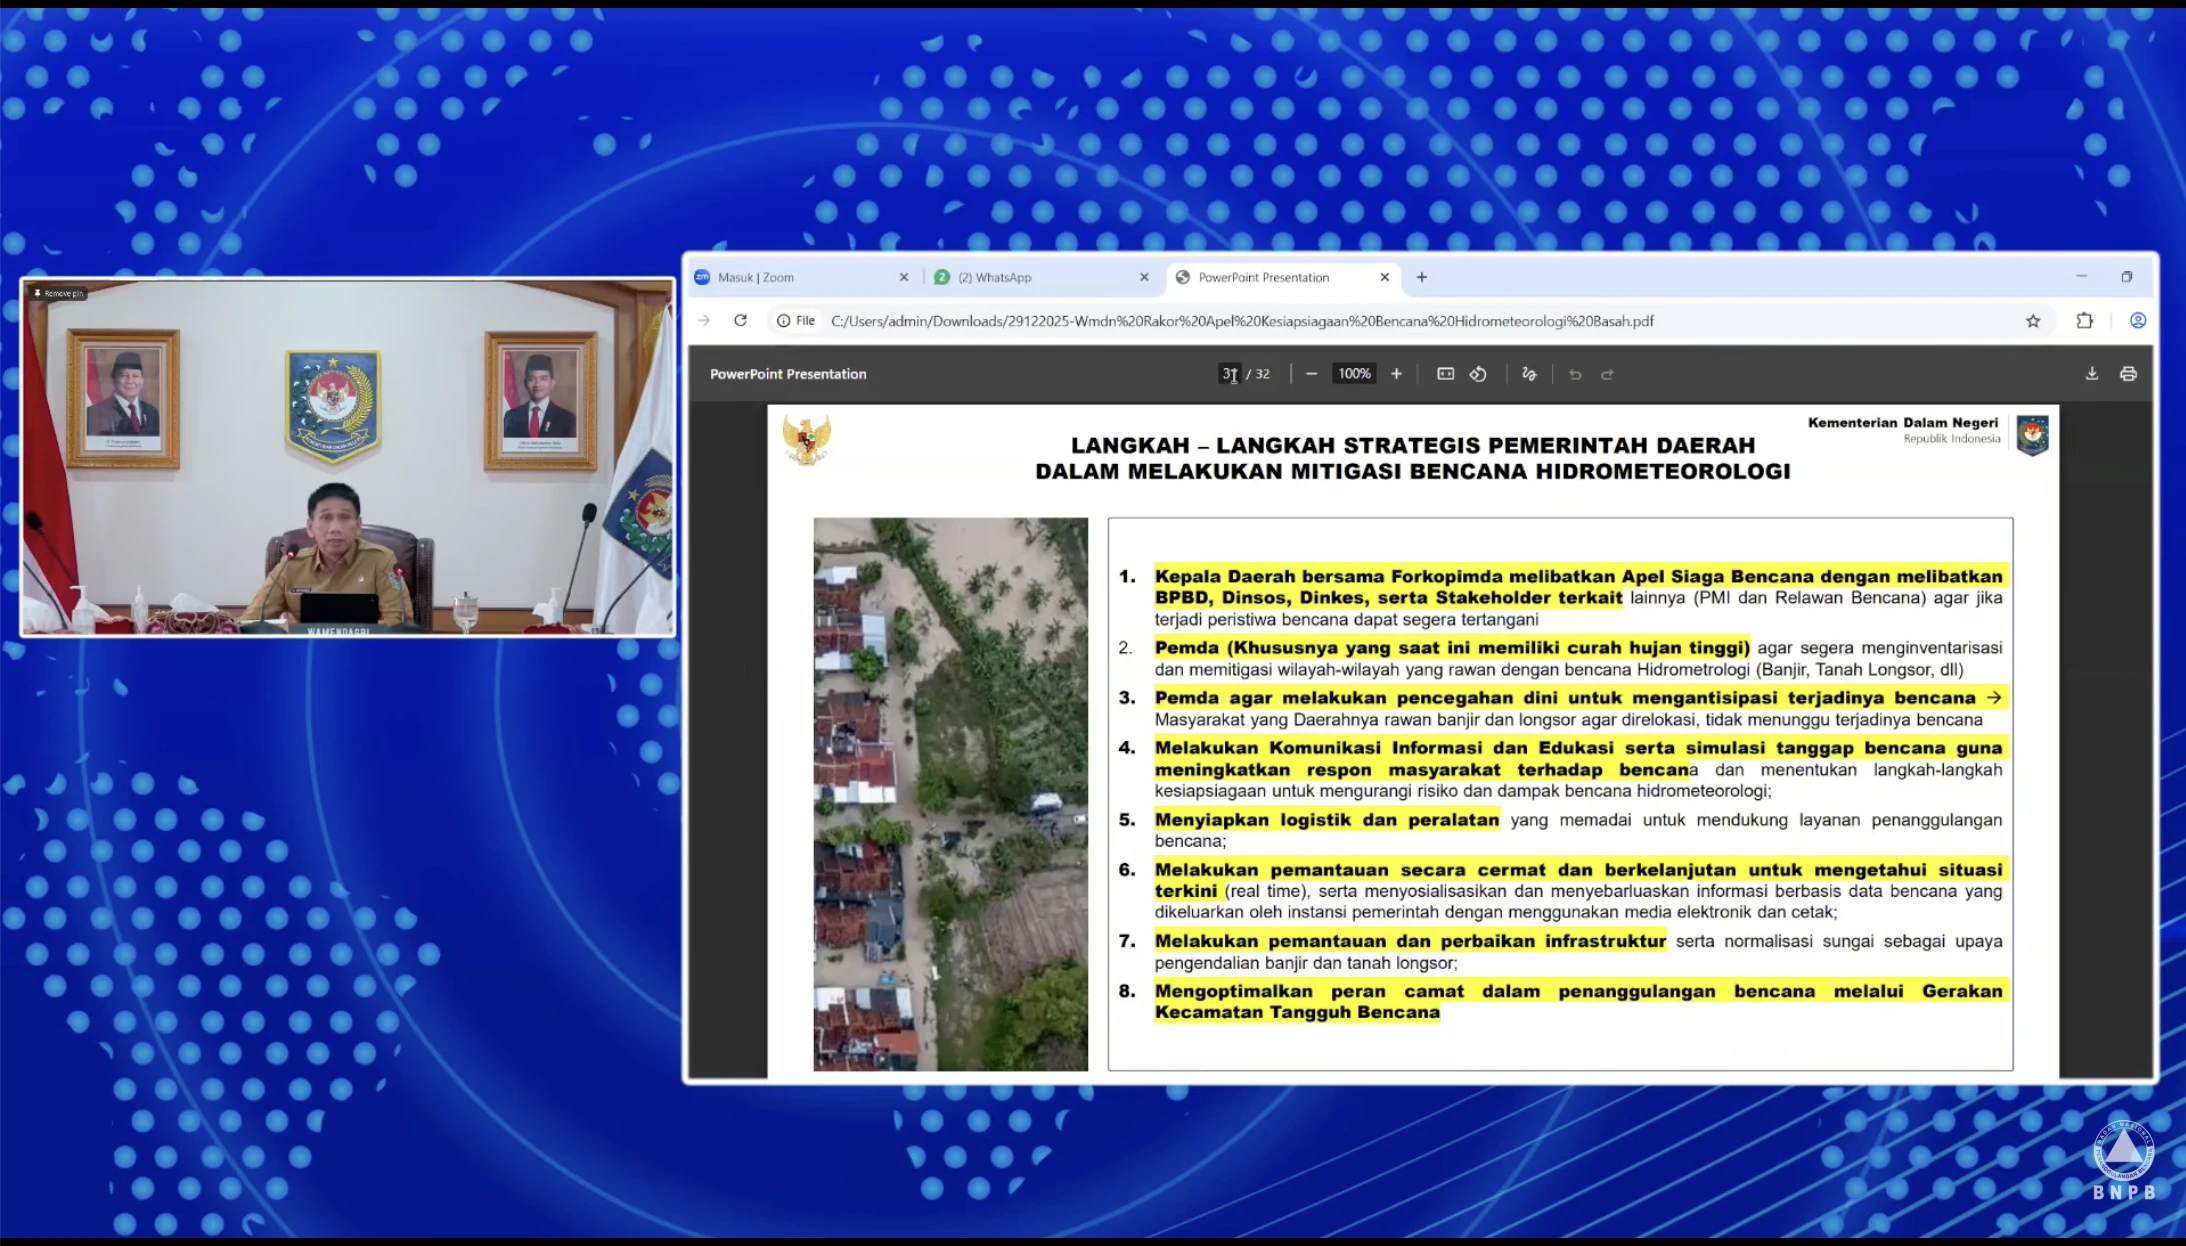2186x1246 pixels.
Task: Zoom in the PDF with plus
Action: 1396,374
